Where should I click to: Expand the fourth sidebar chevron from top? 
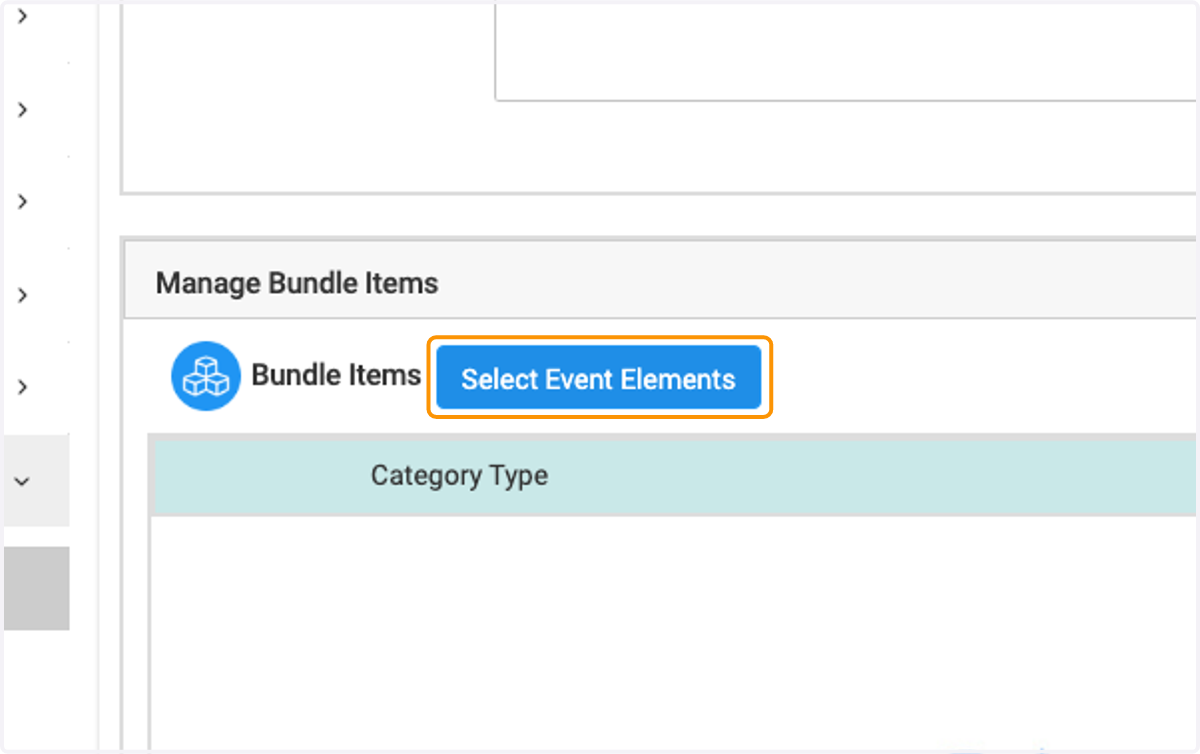pos(22,295)
